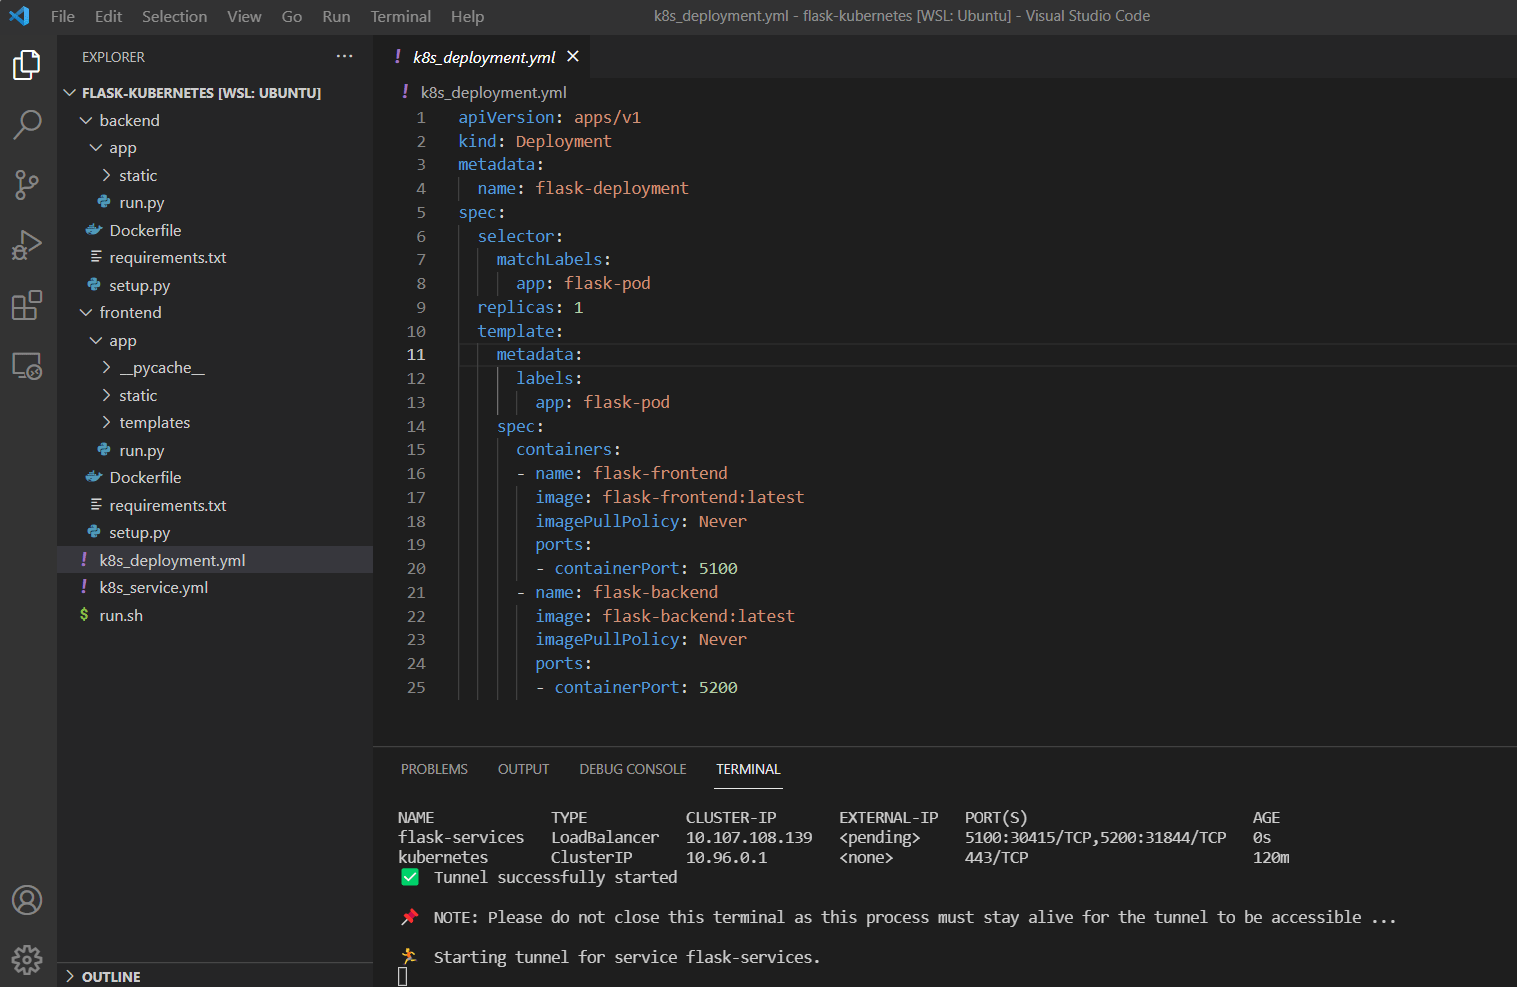Open the Accounts menu icon
The width and height of the screenshot is (1517, 987).
click(27, 900)
